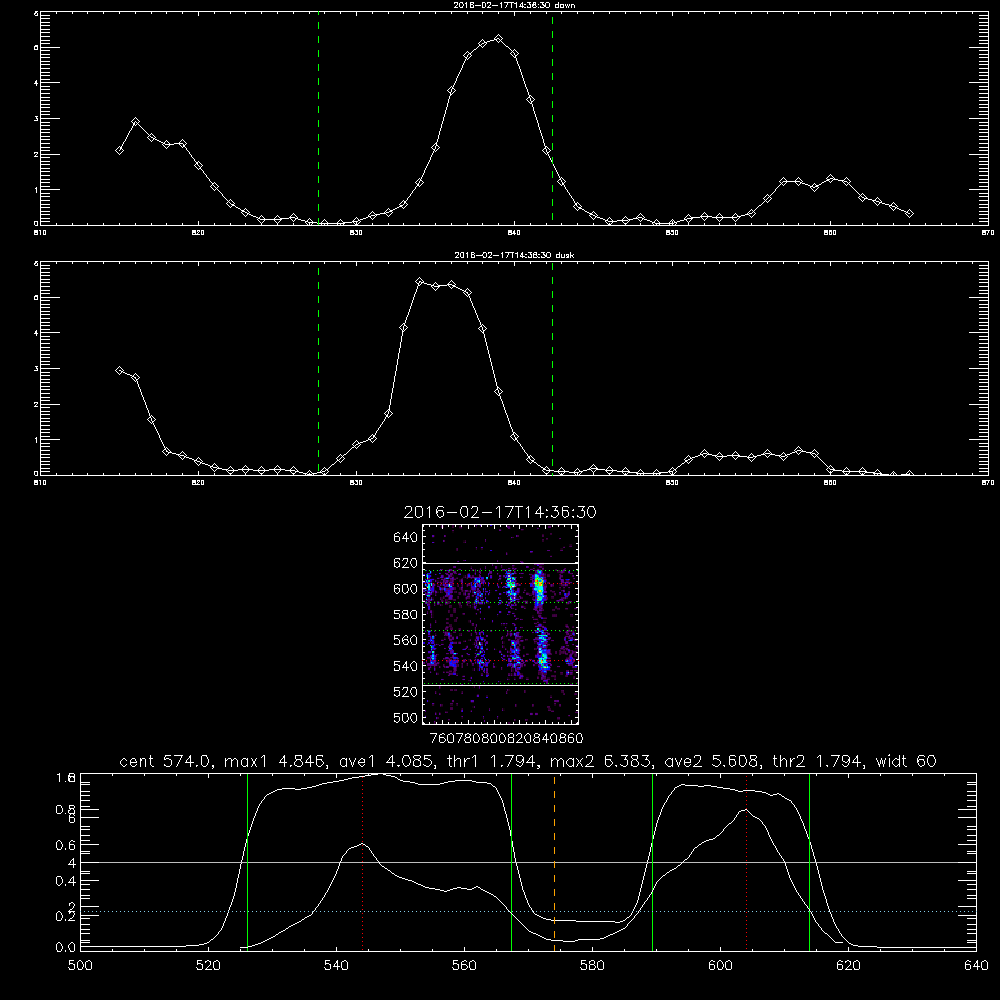Screen dimensions: 1000x1000
Task: Click dawn plot's green dashed line near 842
Action: pyautogui.click(x=552, y=118)
